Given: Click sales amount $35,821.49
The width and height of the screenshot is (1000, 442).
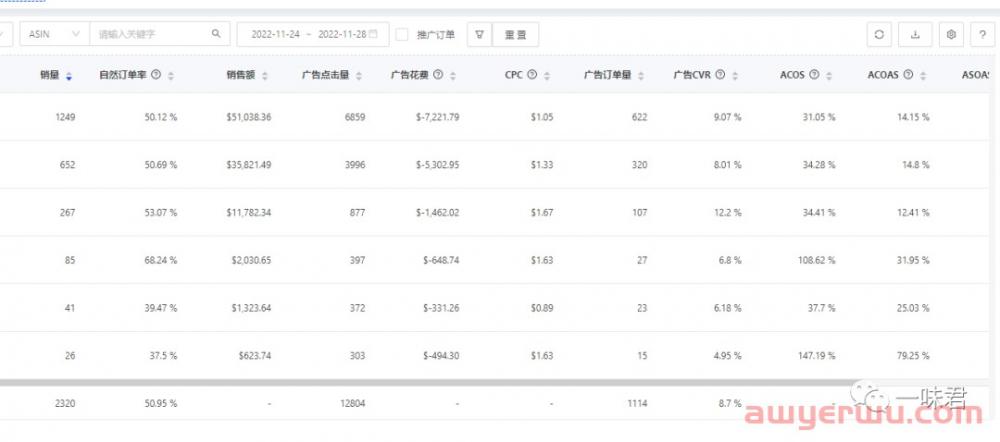Looking at the screenshot, I should click(249, 165).
